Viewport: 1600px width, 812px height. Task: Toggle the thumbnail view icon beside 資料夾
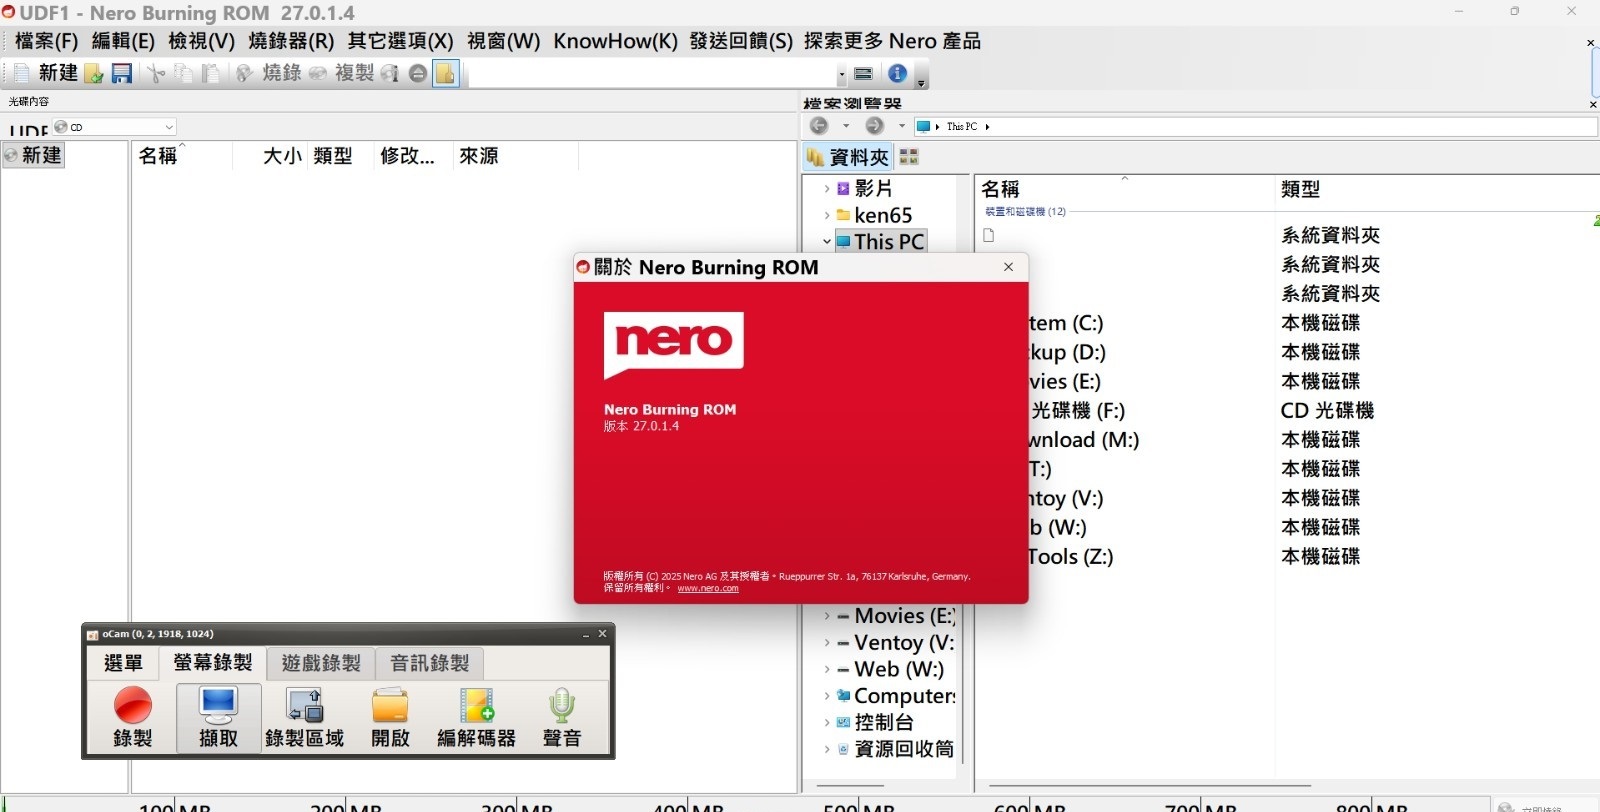tap(909, 157)
